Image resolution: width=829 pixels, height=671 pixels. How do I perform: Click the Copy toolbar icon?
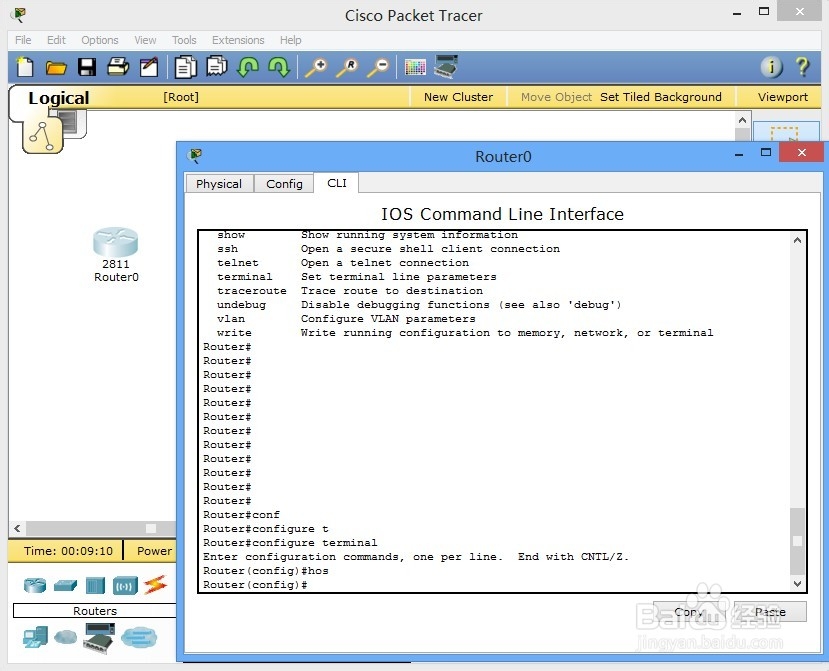click(186, 67)
